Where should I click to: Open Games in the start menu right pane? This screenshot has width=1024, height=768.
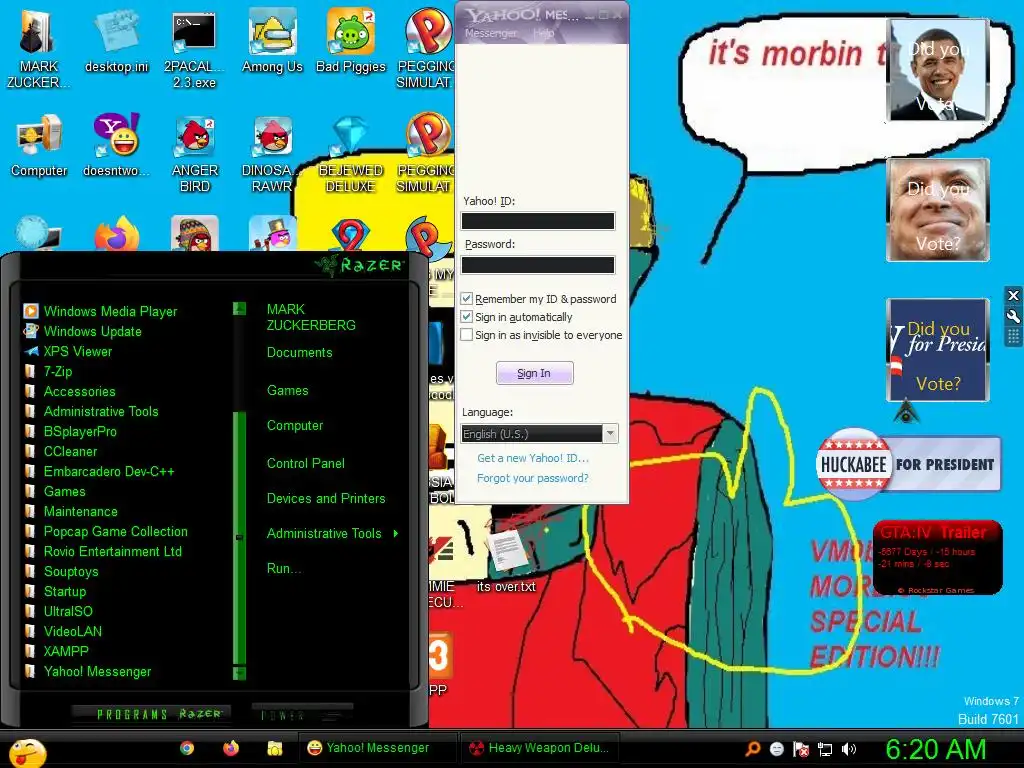point(287,391)
